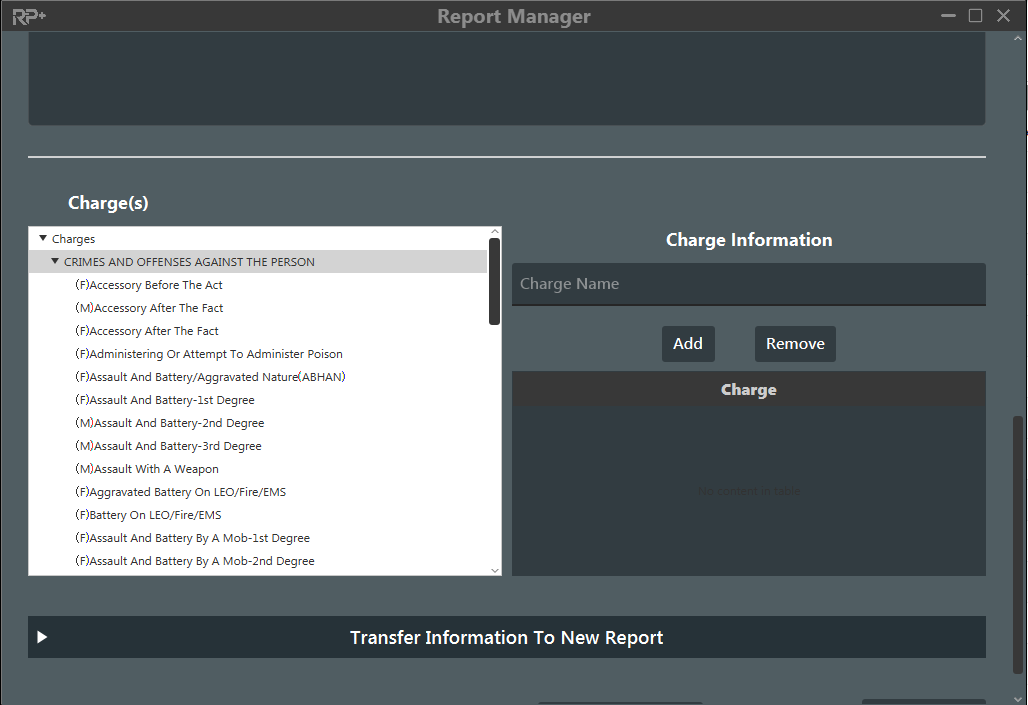The width and height of the screenshot is (1028, 705).
Task: Select (M)Accessory After The Fact charge
Action: 149,308
